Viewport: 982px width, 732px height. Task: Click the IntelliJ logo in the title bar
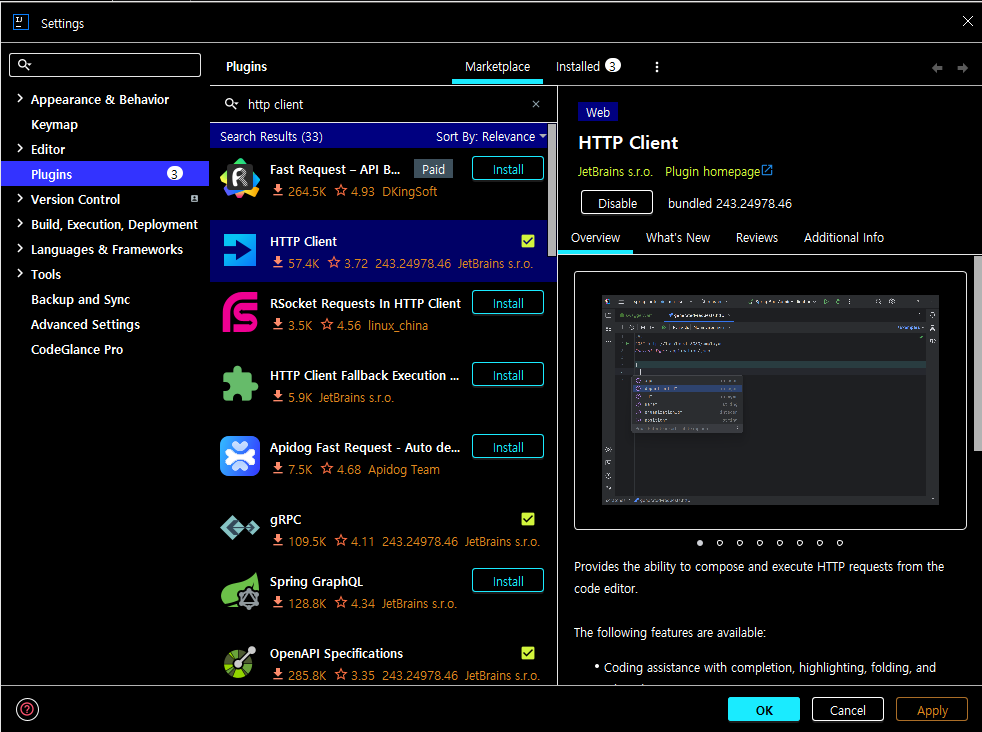(x=21, y=23)
